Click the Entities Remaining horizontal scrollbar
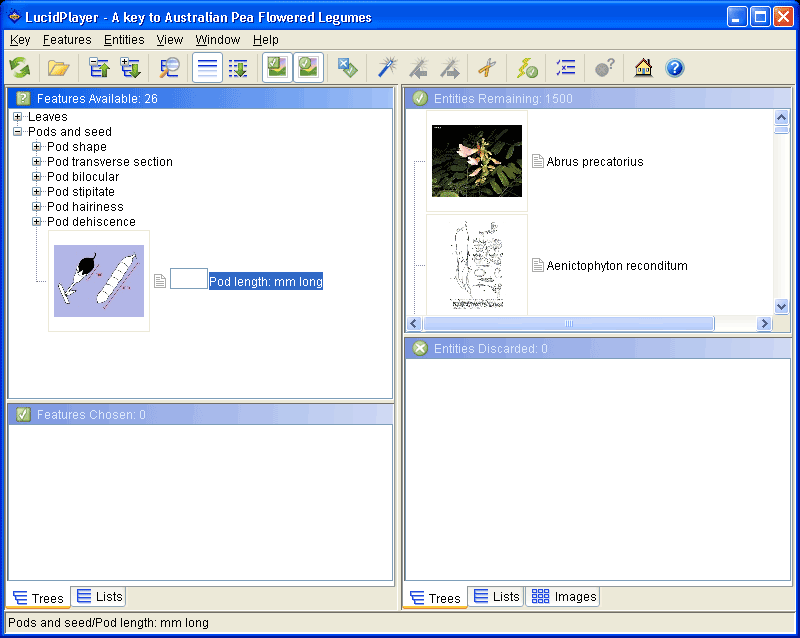The width and height of the screenshot is (800, 638). 568,324
